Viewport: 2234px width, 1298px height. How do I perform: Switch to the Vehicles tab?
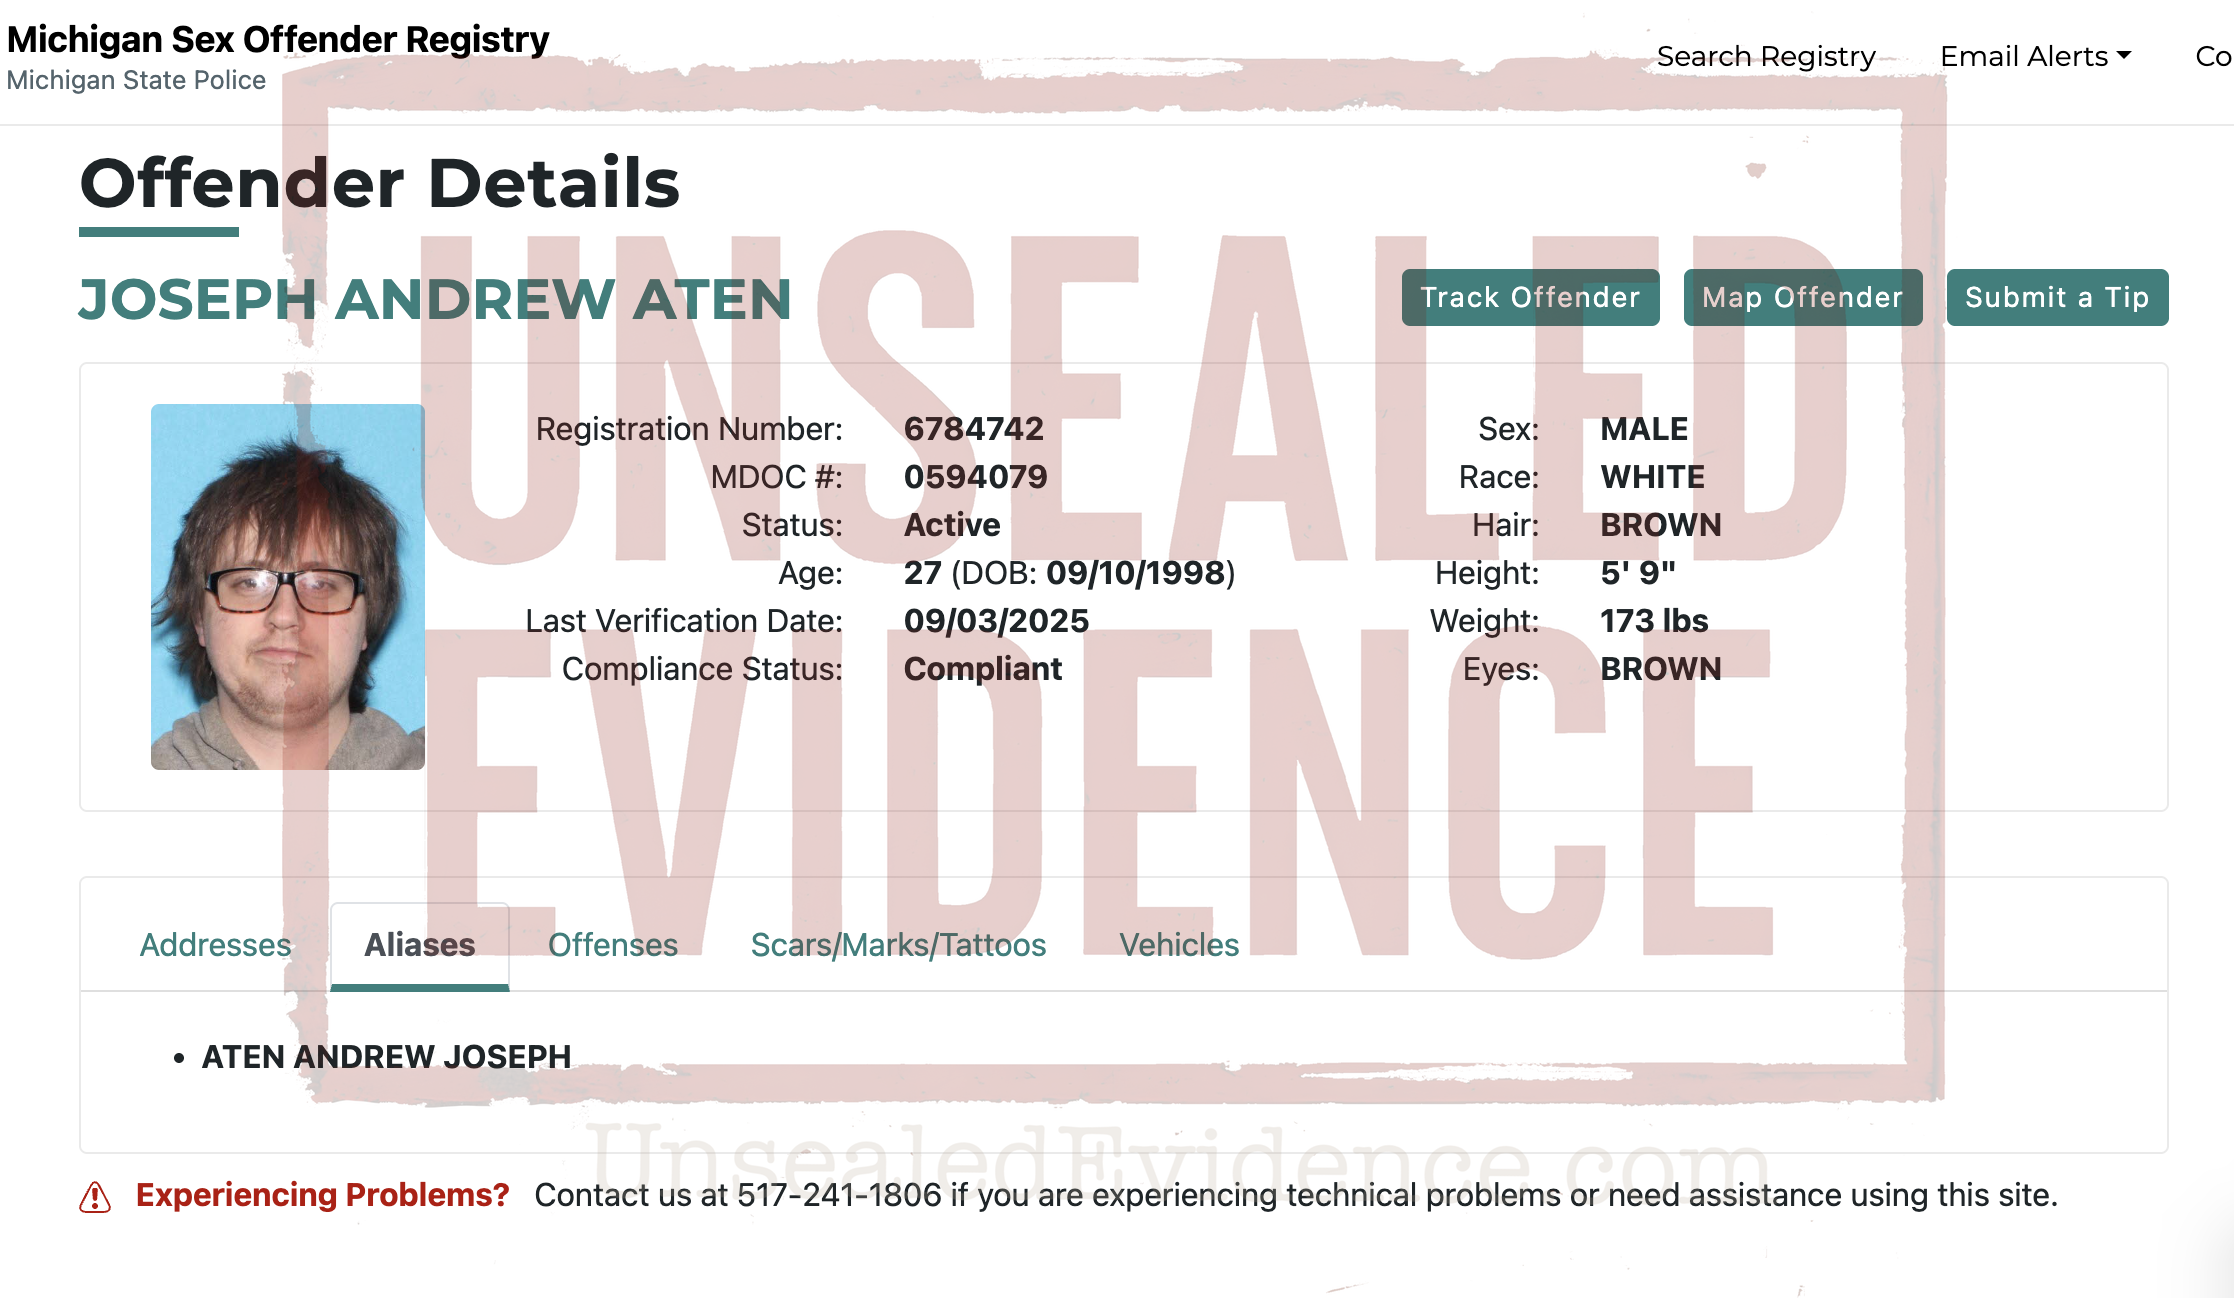(1178, 945)
